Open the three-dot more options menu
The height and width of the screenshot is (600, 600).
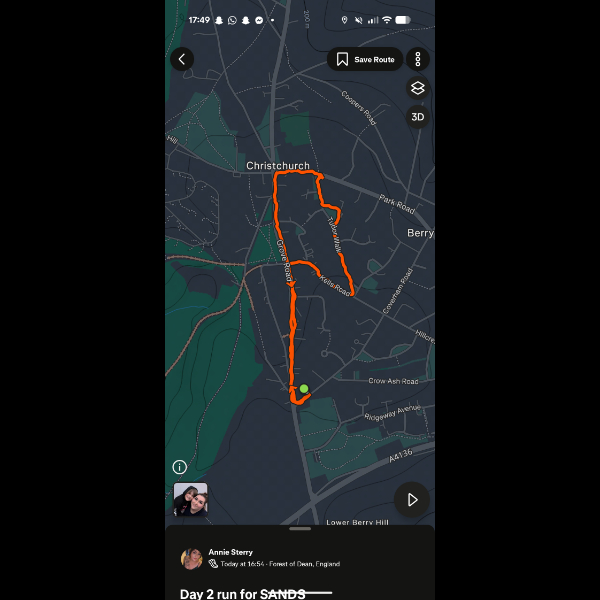point(418,59)
